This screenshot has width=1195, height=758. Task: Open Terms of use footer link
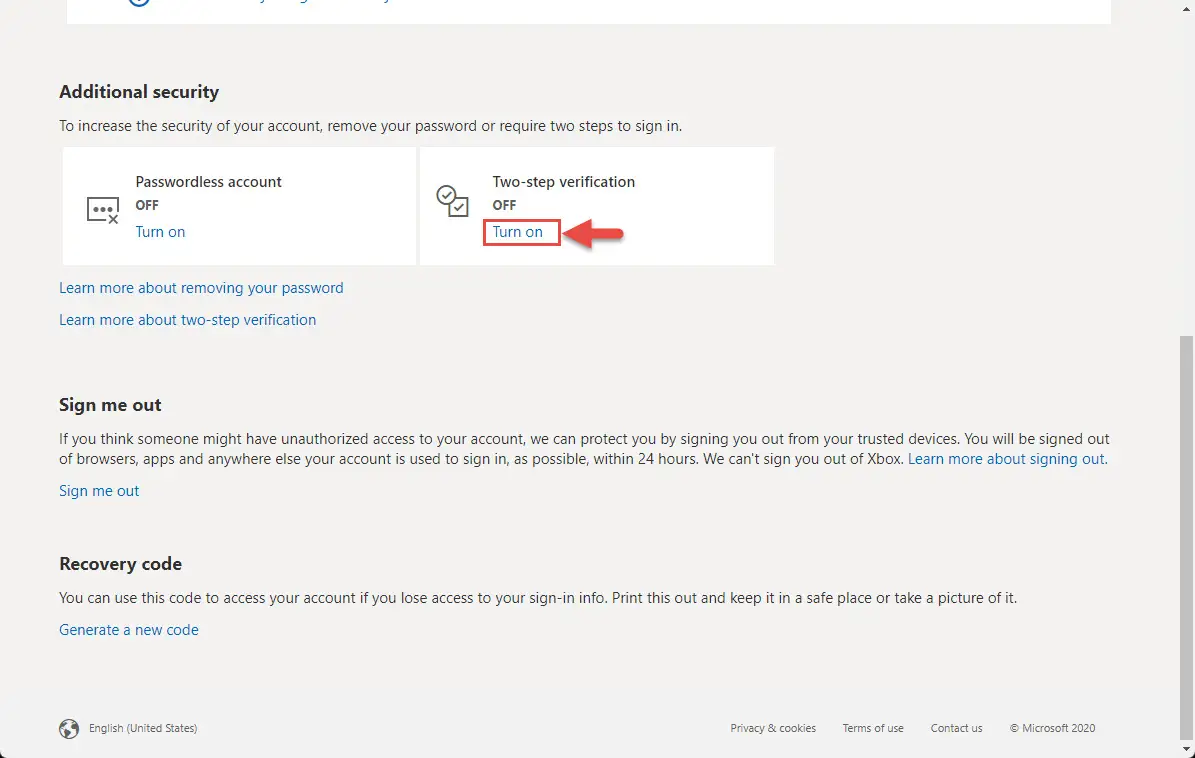pyautogui.click(x=873, y=728)
